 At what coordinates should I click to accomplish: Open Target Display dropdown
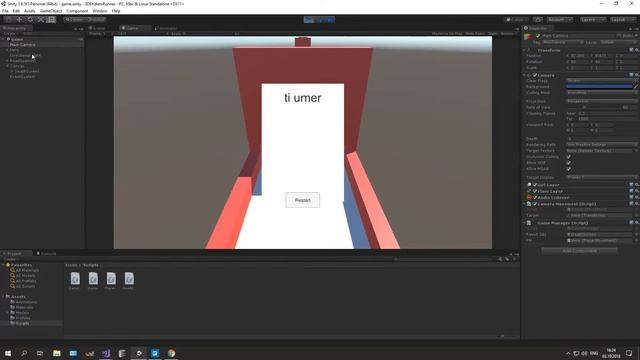[x=602, y=177]
